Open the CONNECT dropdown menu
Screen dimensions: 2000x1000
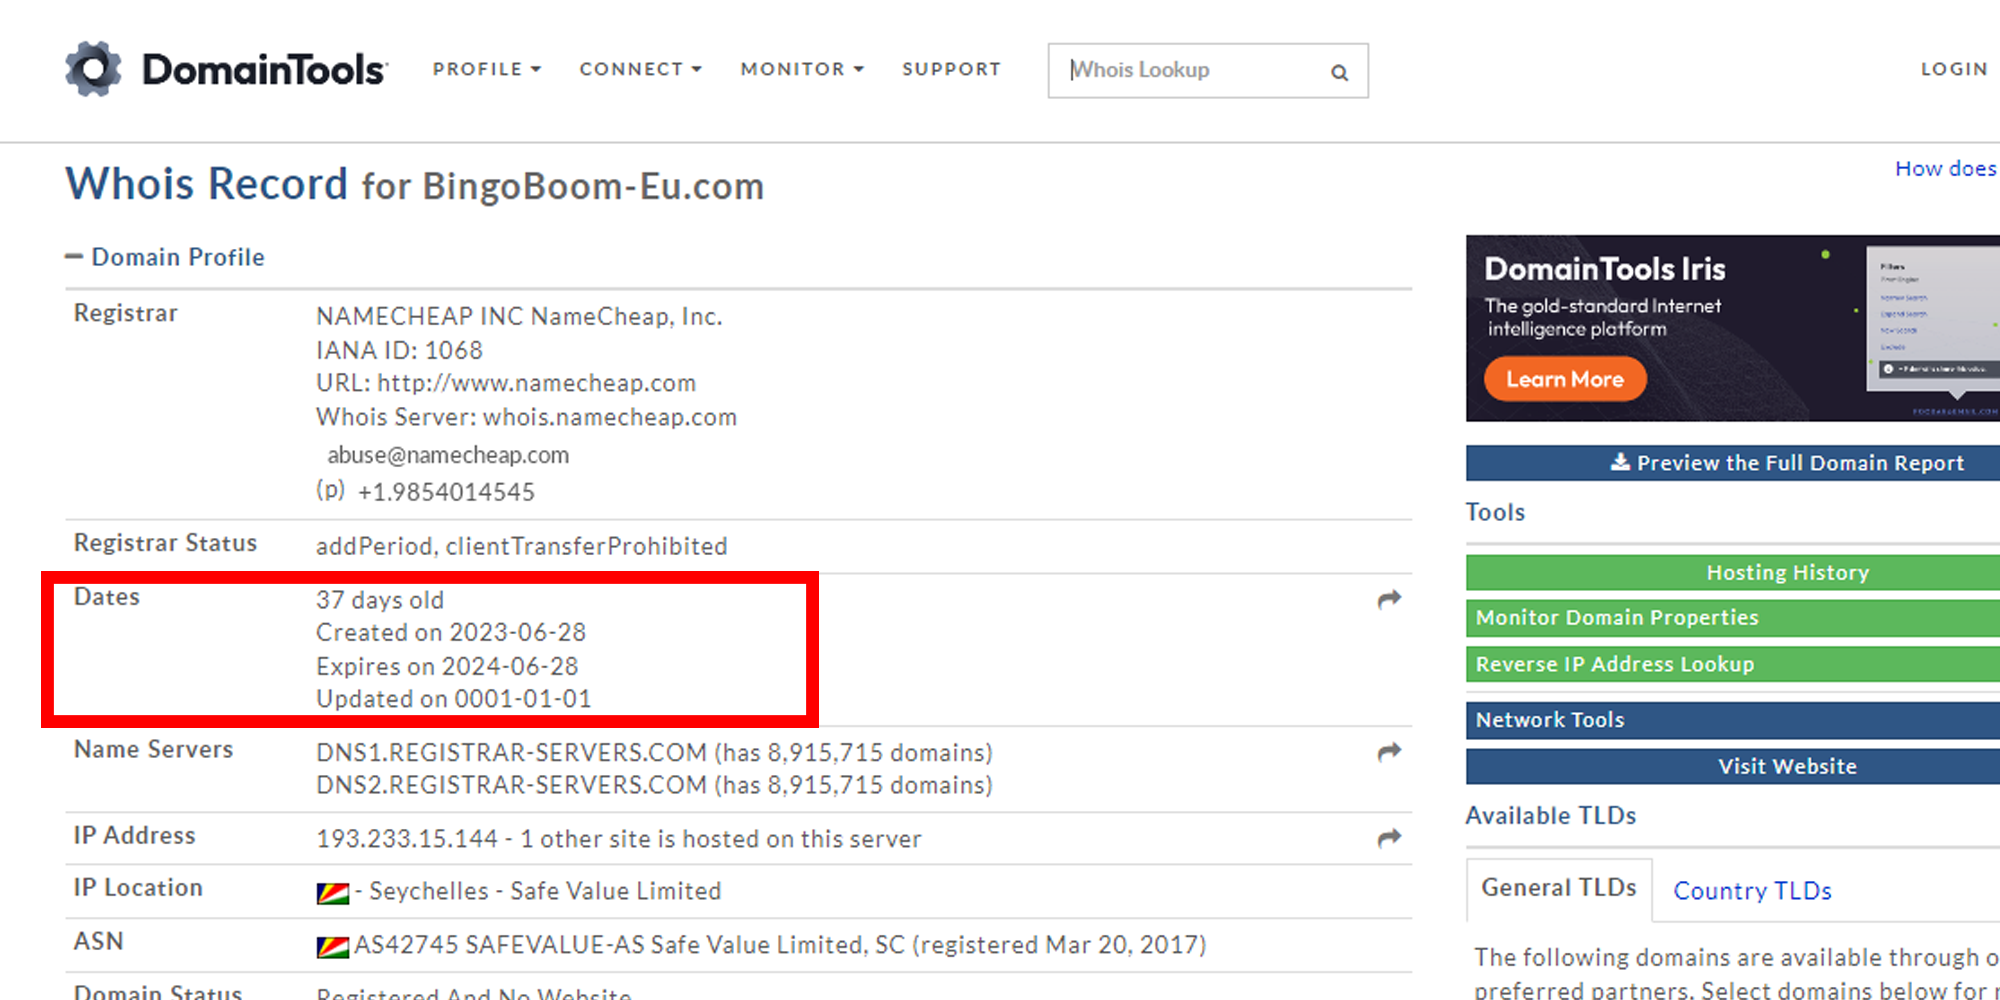[x=640, y=69]
